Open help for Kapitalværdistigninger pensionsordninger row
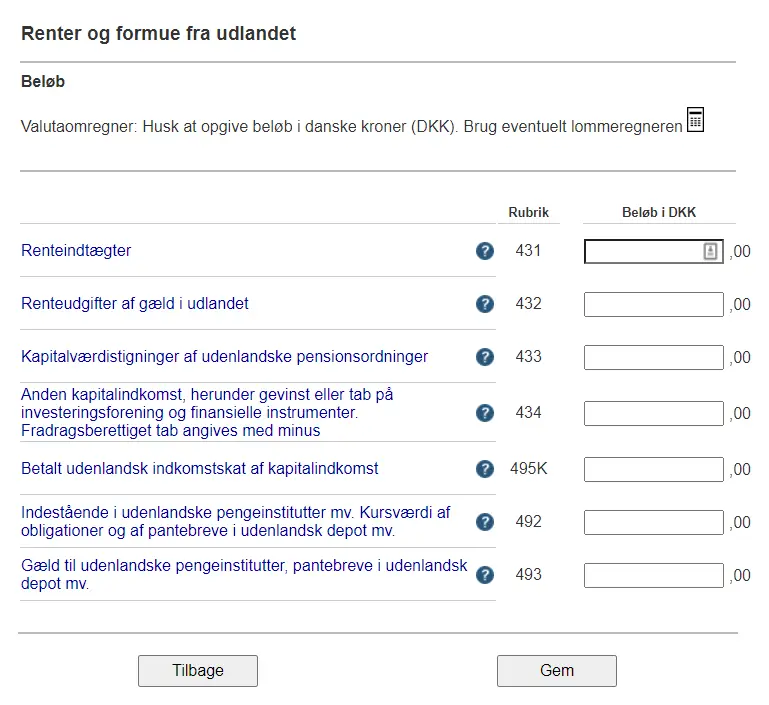The height and width of the screenshot is (705, 769). [485, 357]
